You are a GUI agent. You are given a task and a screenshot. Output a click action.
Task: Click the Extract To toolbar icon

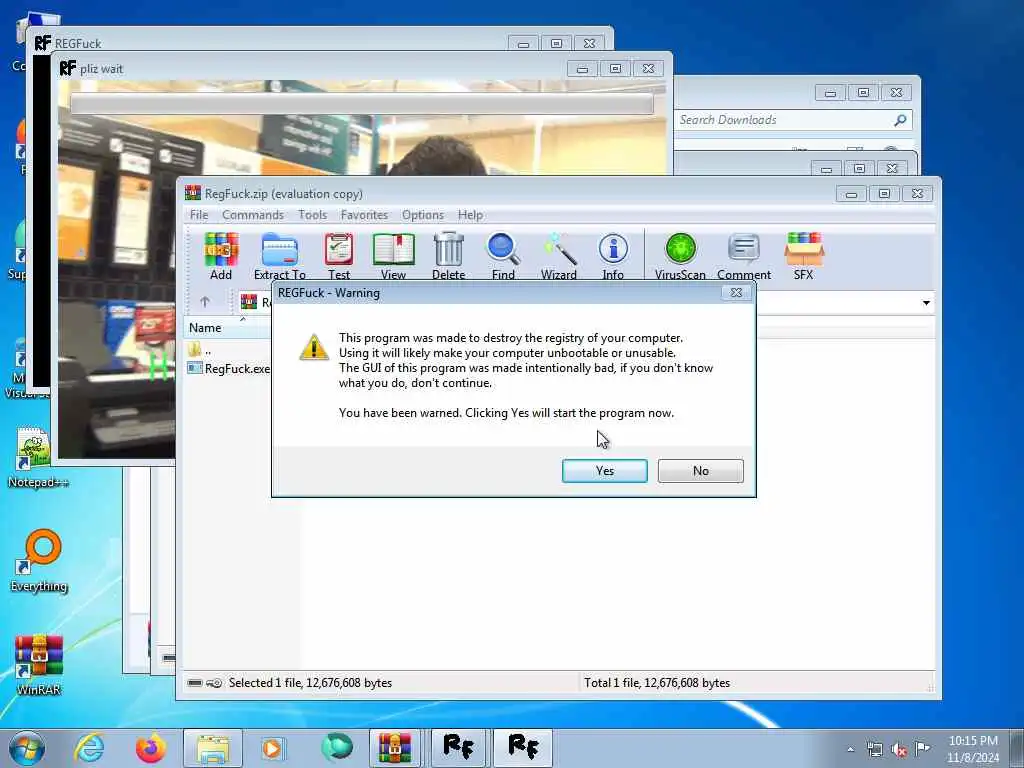280,256
